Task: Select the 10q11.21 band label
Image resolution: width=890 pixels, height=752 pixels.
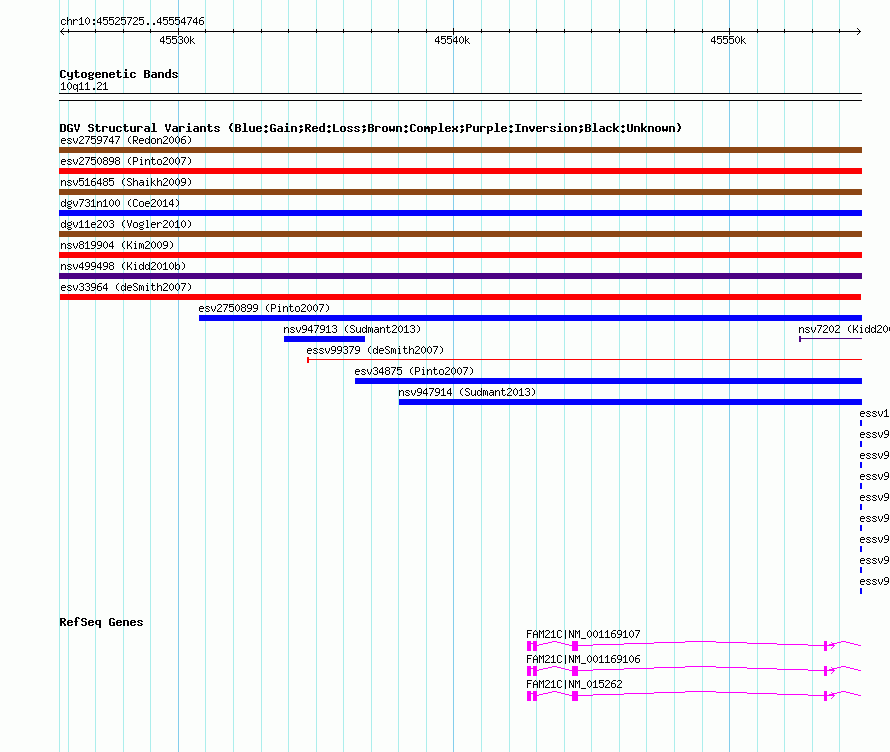Action: tap(84, 86)
